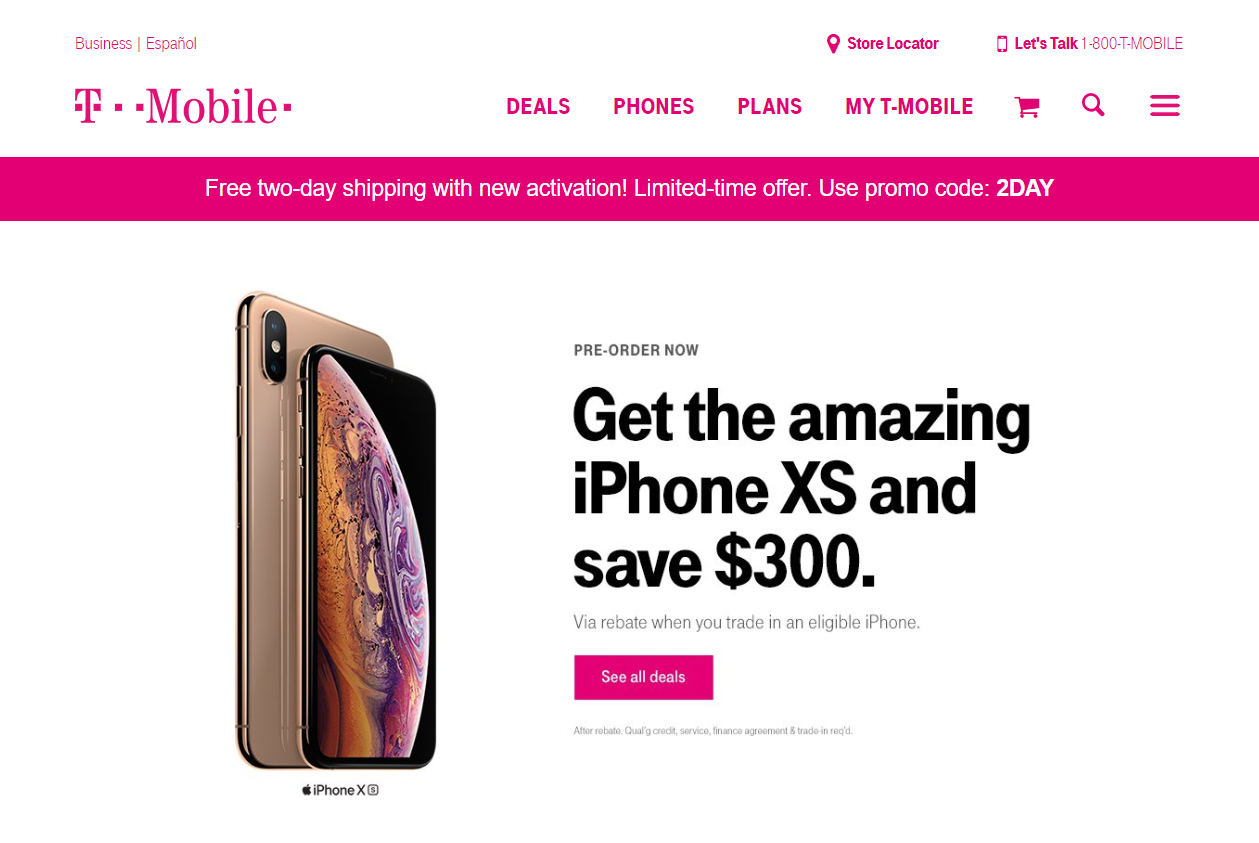Screen dimensions: 1259x843
Task: Open the Store Locator link
Action: [x=893, y=44]
